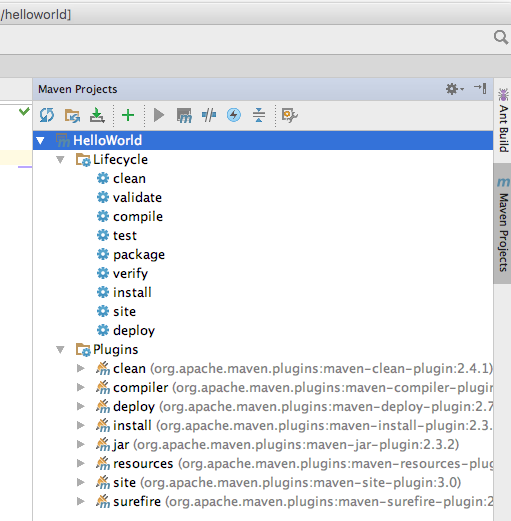Click Generate Sources and Update Folders icon

72,115
